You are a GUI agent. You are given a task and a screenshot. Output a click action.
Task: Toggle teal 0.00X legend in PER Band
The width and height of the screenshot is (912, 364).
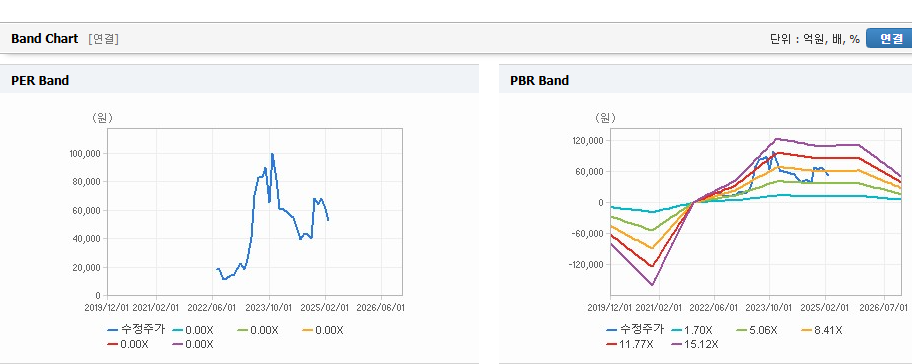[193, 330]
